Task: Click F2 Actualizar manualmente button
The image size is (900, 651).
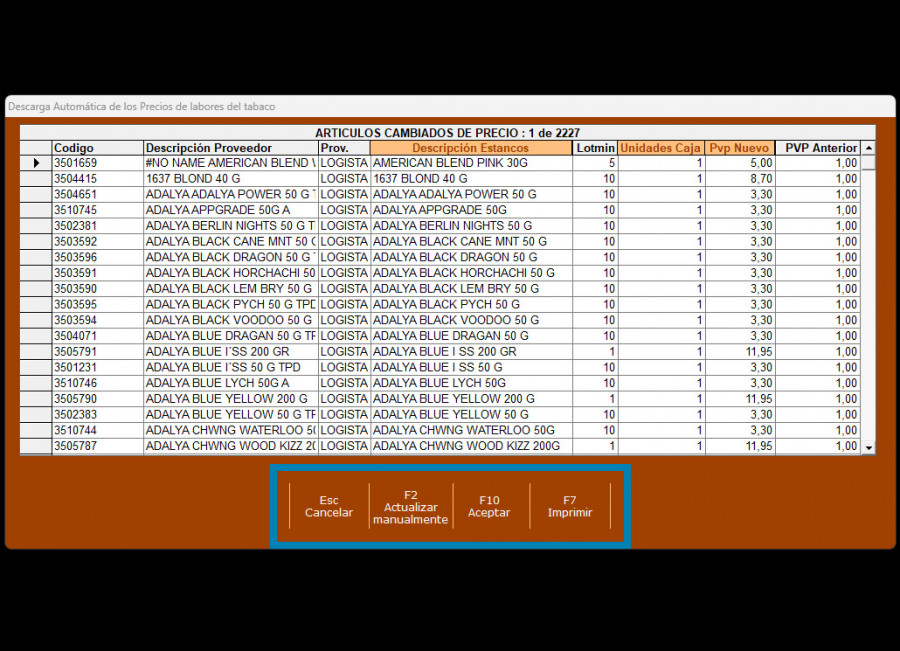Action: click(410, 507)
